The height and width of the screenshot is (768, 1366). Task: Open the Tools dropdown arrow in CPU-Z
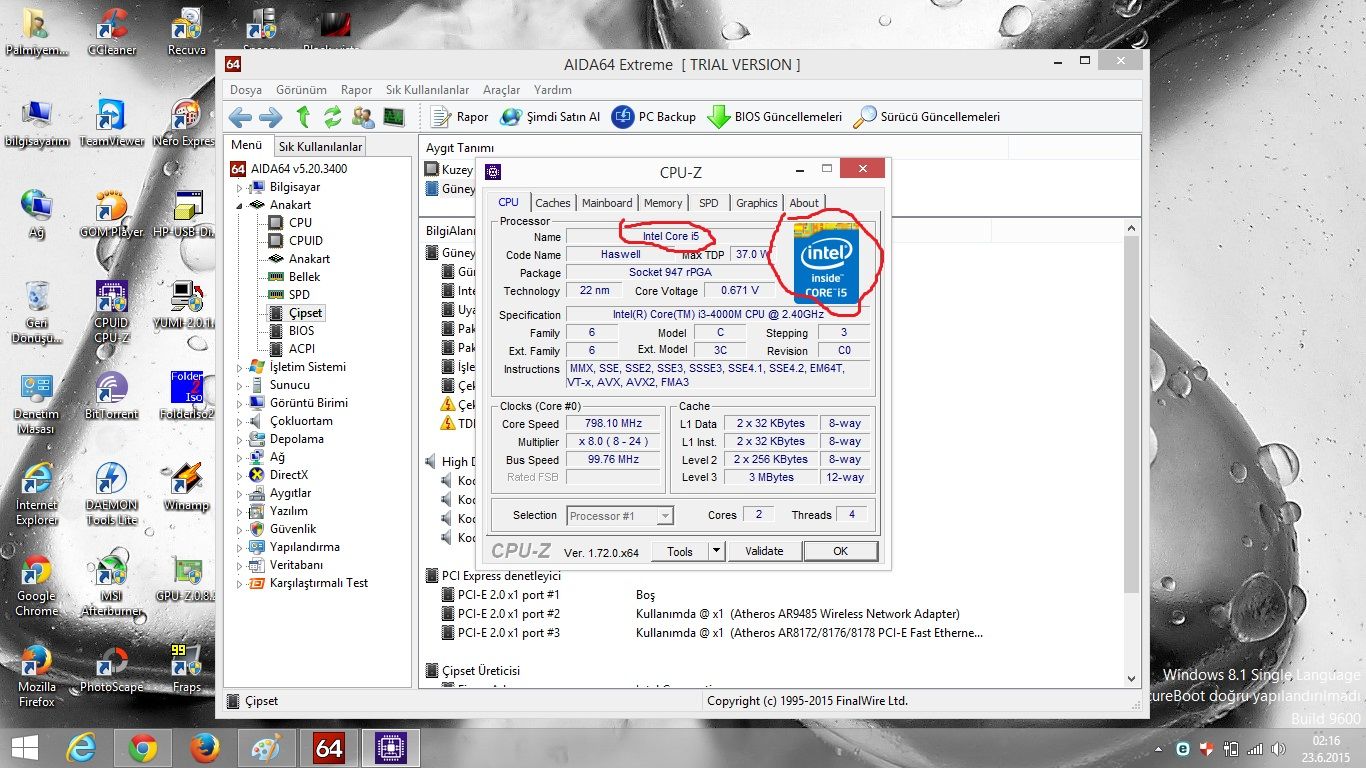(x=716, y=551)
